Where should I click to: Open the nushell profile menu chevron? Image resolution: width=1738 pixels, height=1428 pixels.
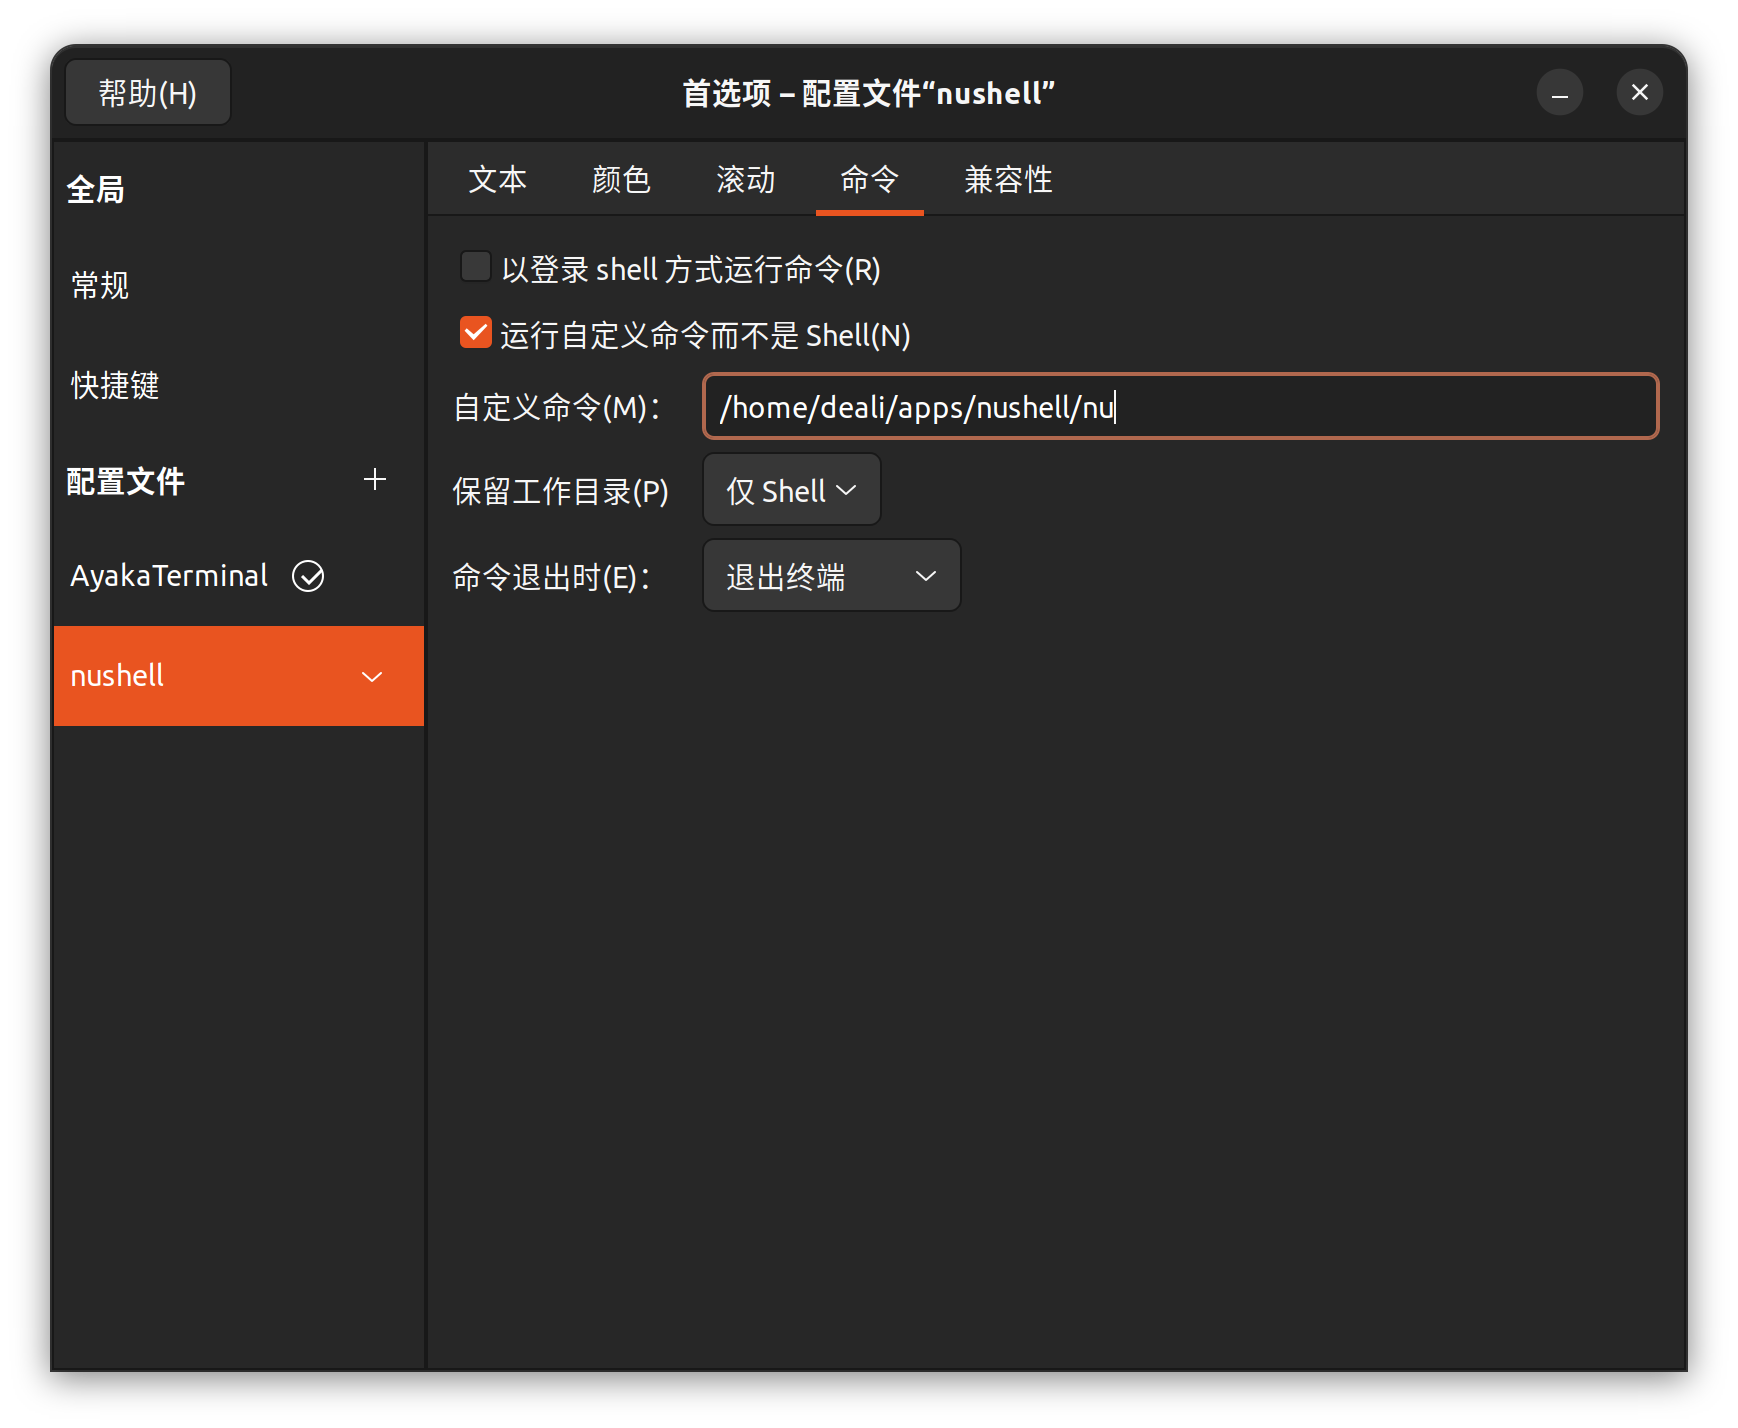(x=372, y=677)
